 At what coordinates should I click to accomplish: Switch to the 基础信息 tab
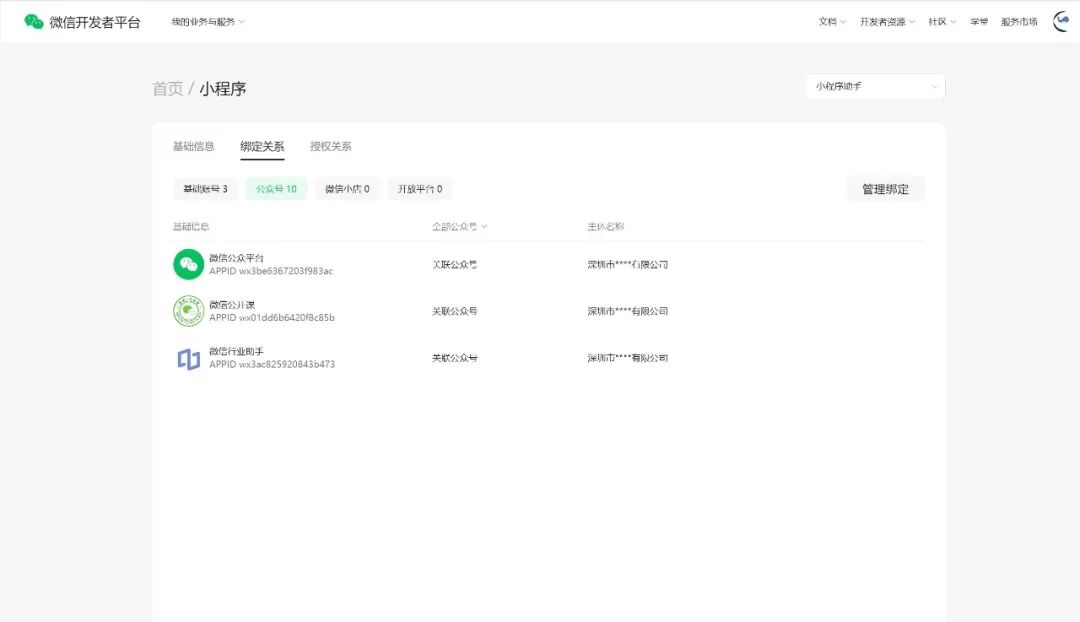pos(194,146)
